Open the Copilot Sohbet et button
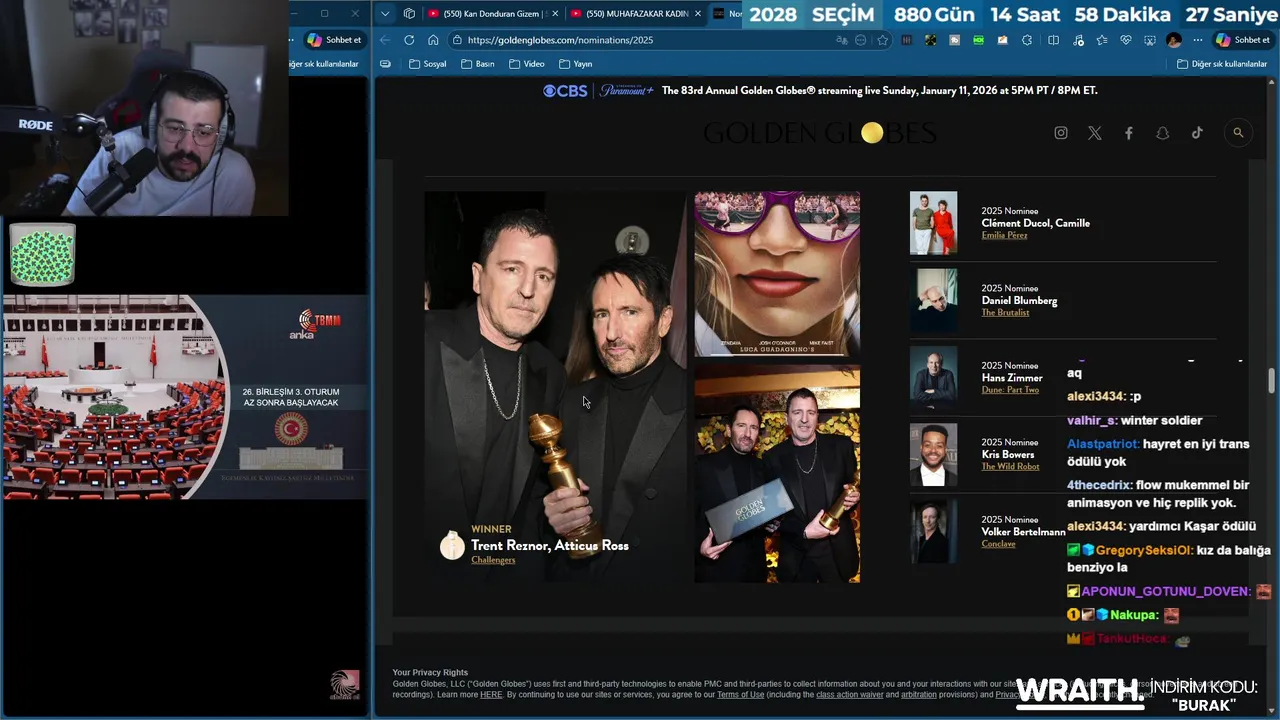 pos(1244,40)
